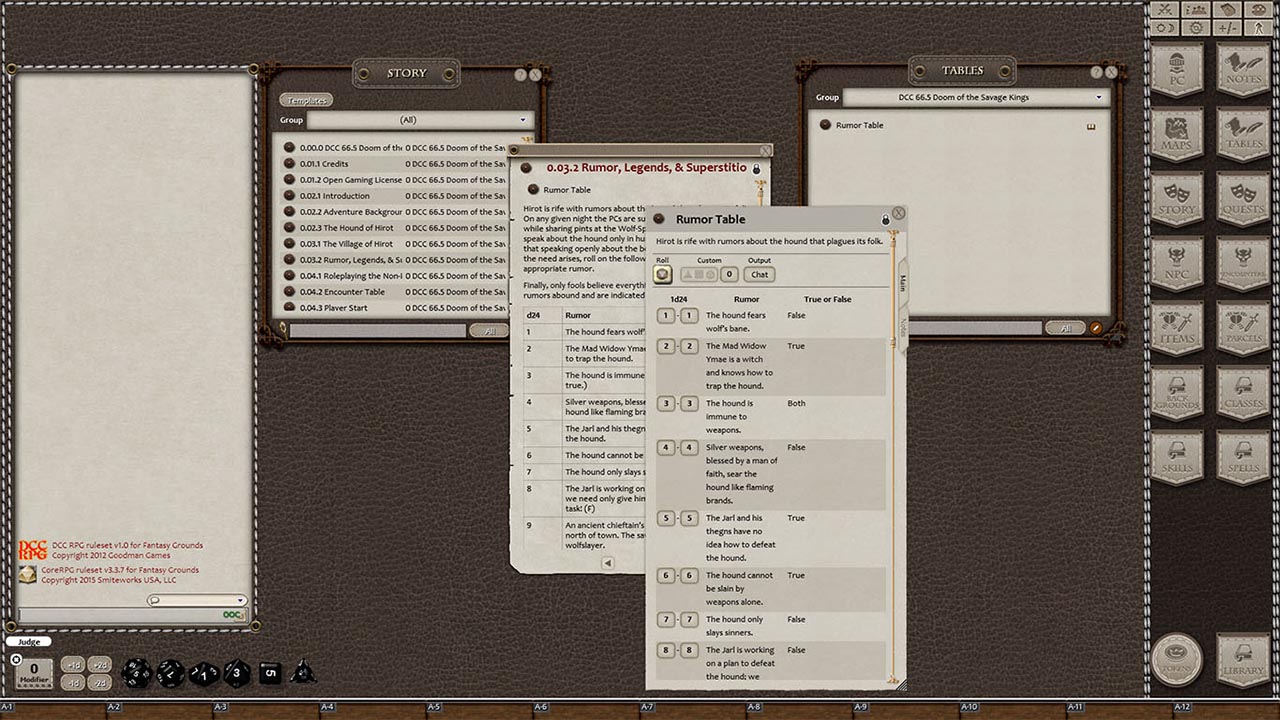This screenshot has width=1280, height=720.
Task: Click the Templates button in Story window
Action: [x=305, y=100]
